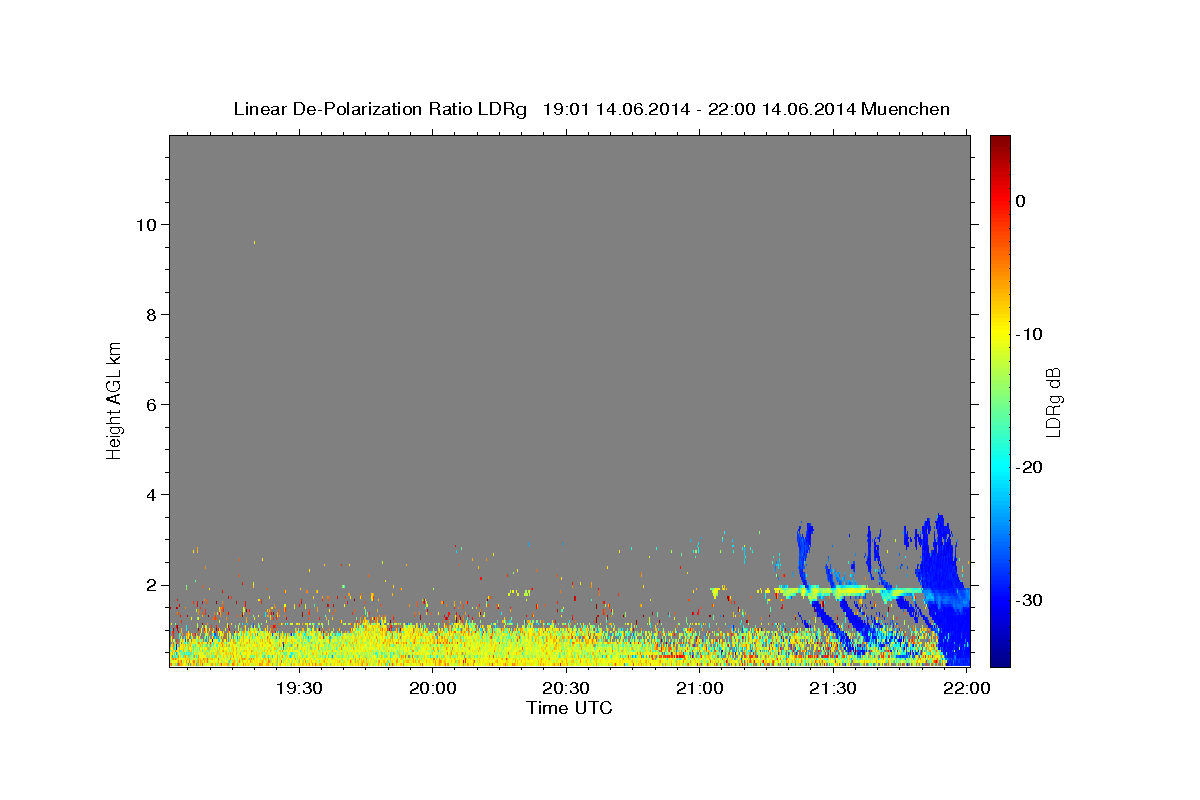Click the colorbar tick label 0
Screen dimensions: 1200x800
point(1021,201)
